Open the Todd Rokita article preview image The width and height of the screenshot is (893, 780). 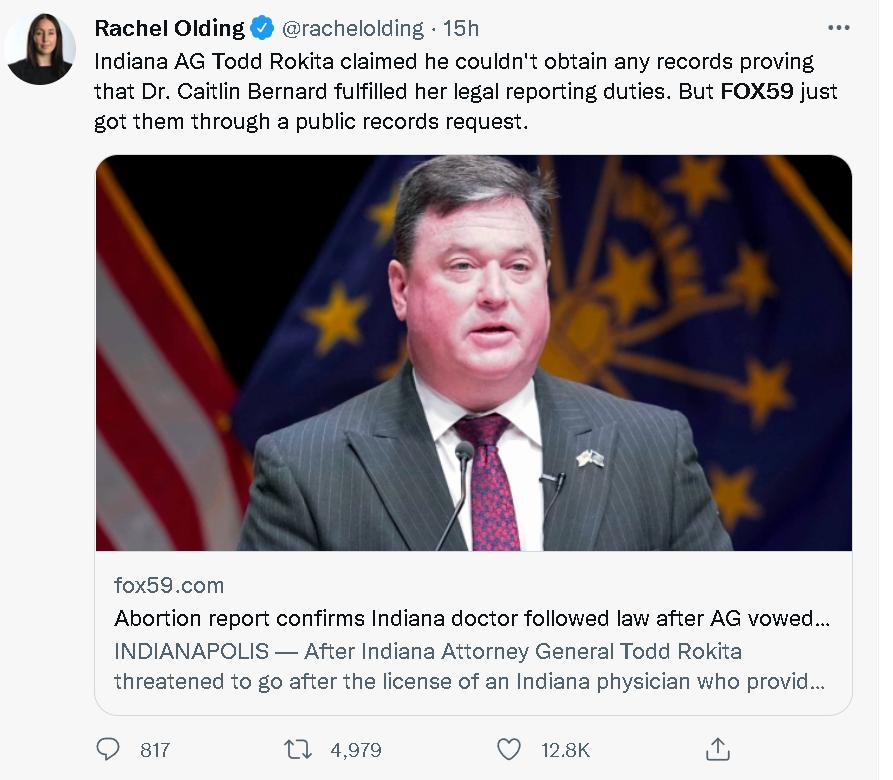473,352
